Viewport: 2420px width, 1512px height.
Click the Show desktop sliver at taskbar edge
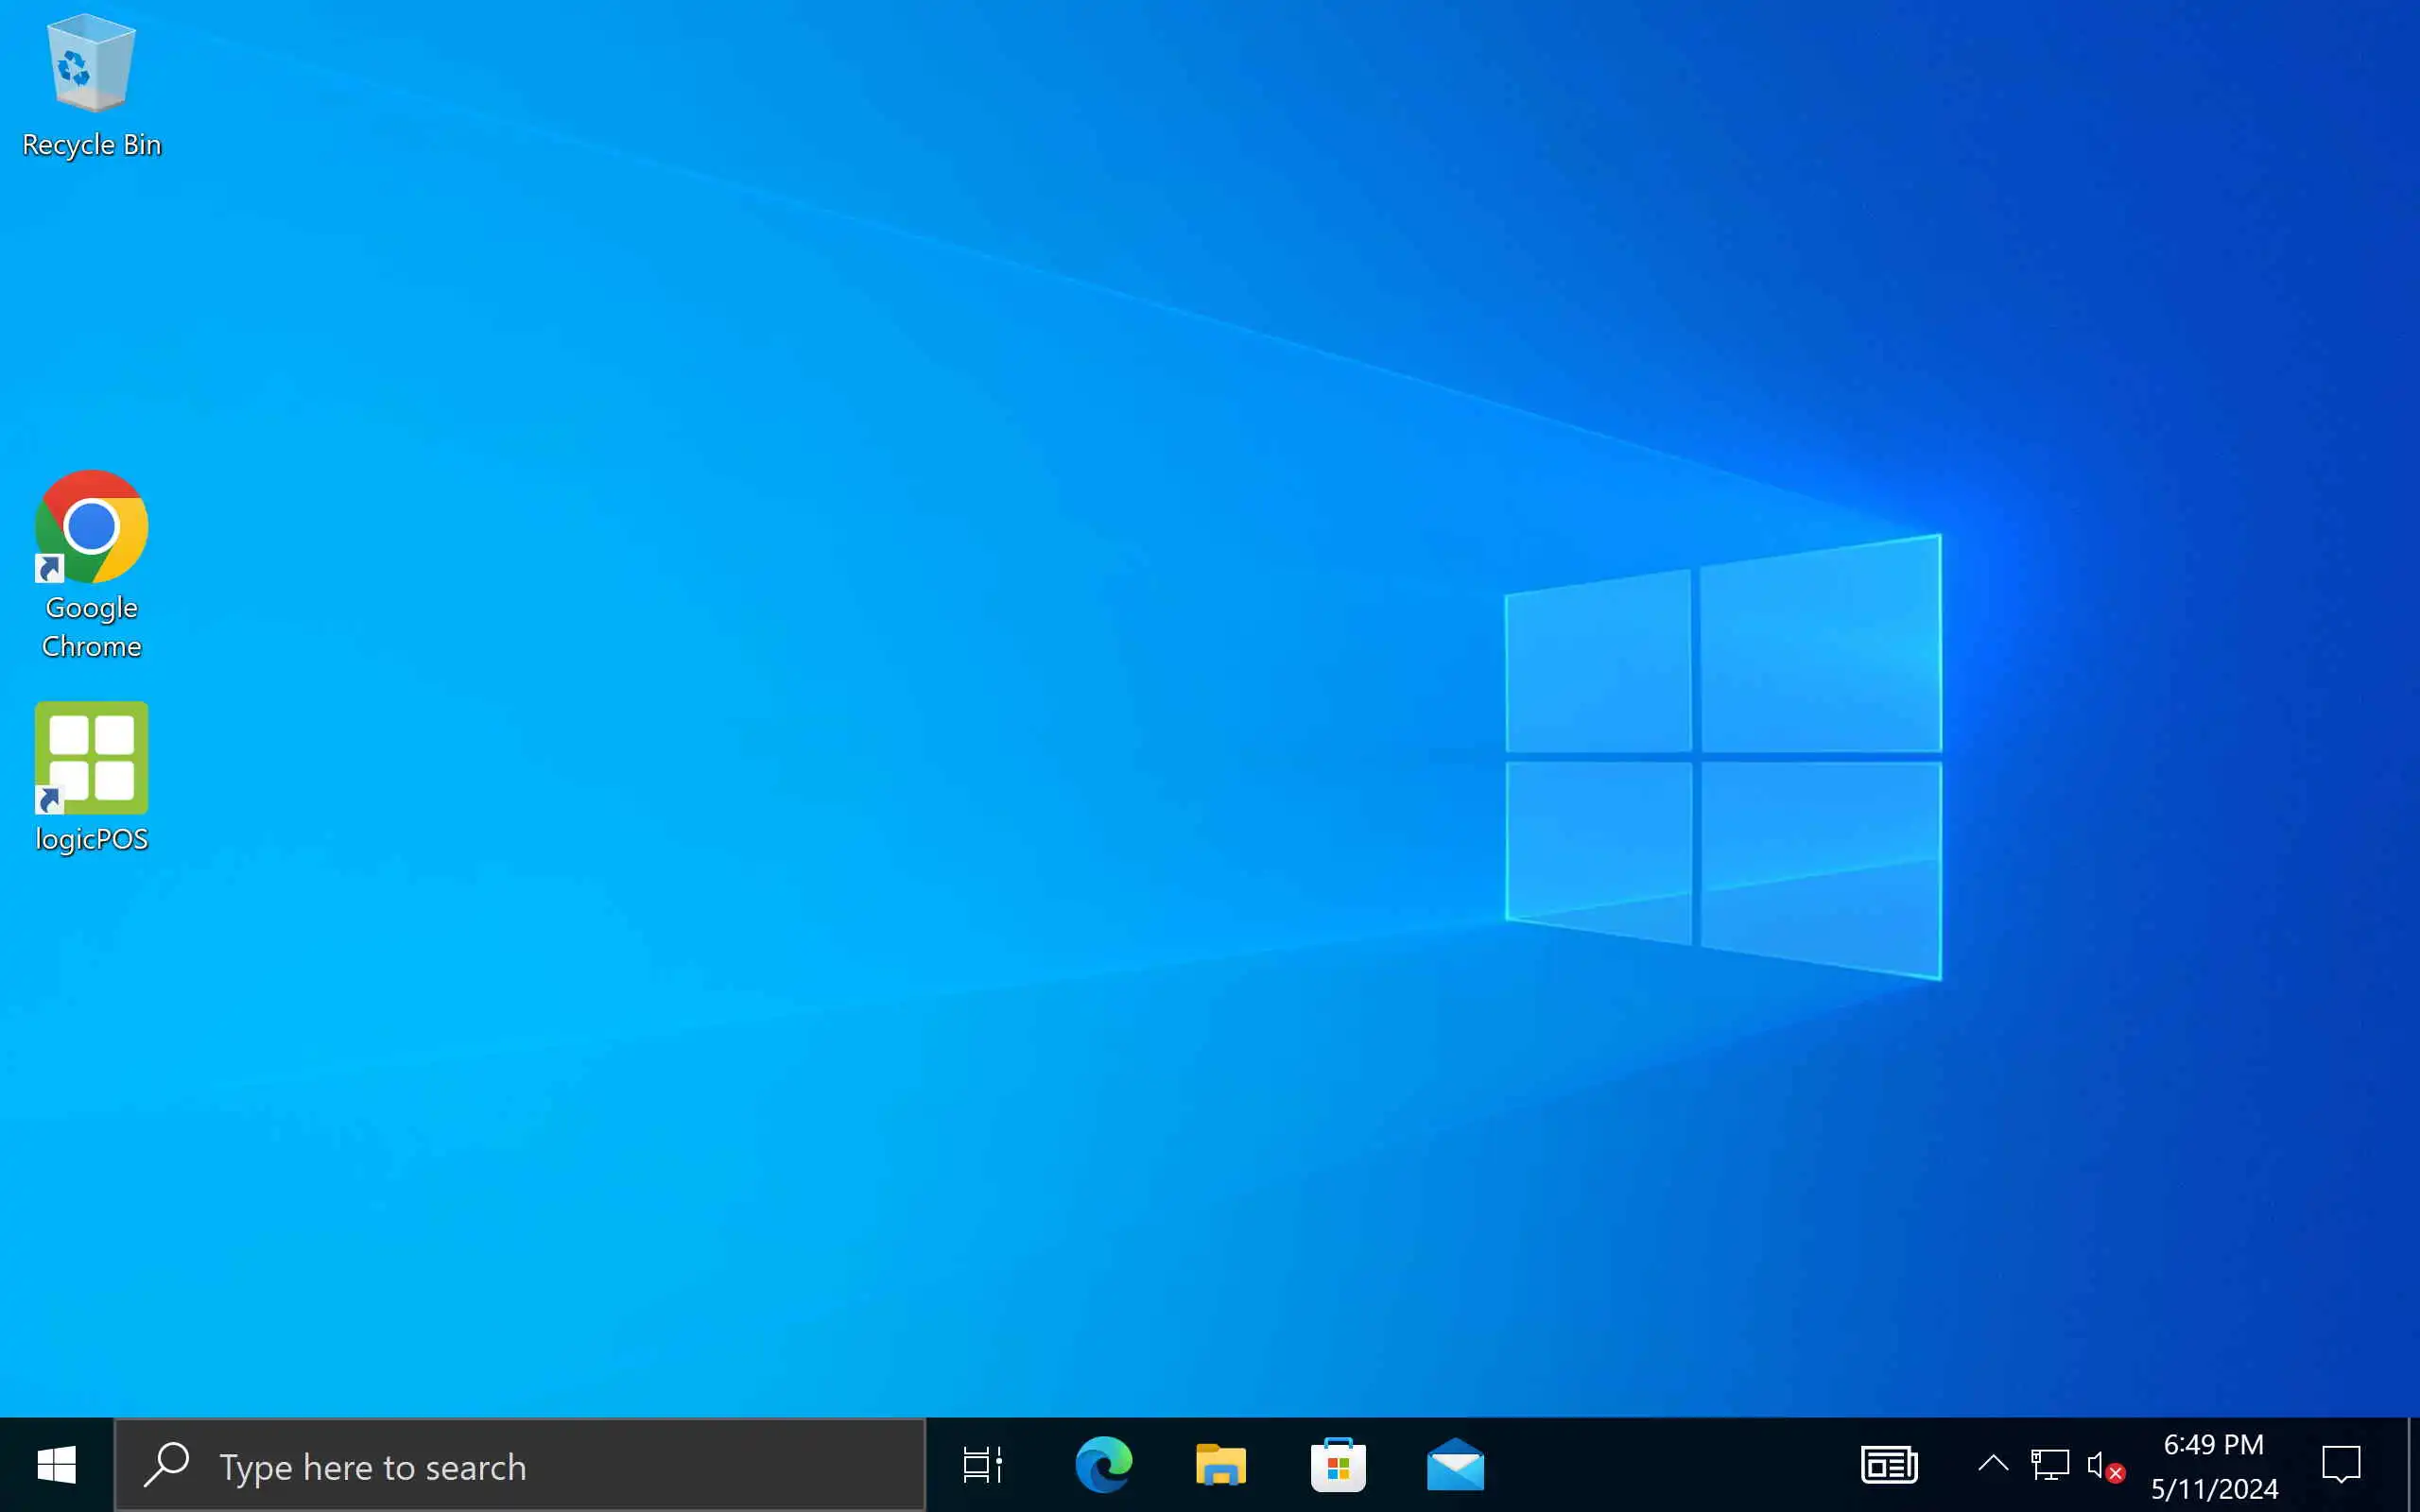(x=2413, y=1466)
